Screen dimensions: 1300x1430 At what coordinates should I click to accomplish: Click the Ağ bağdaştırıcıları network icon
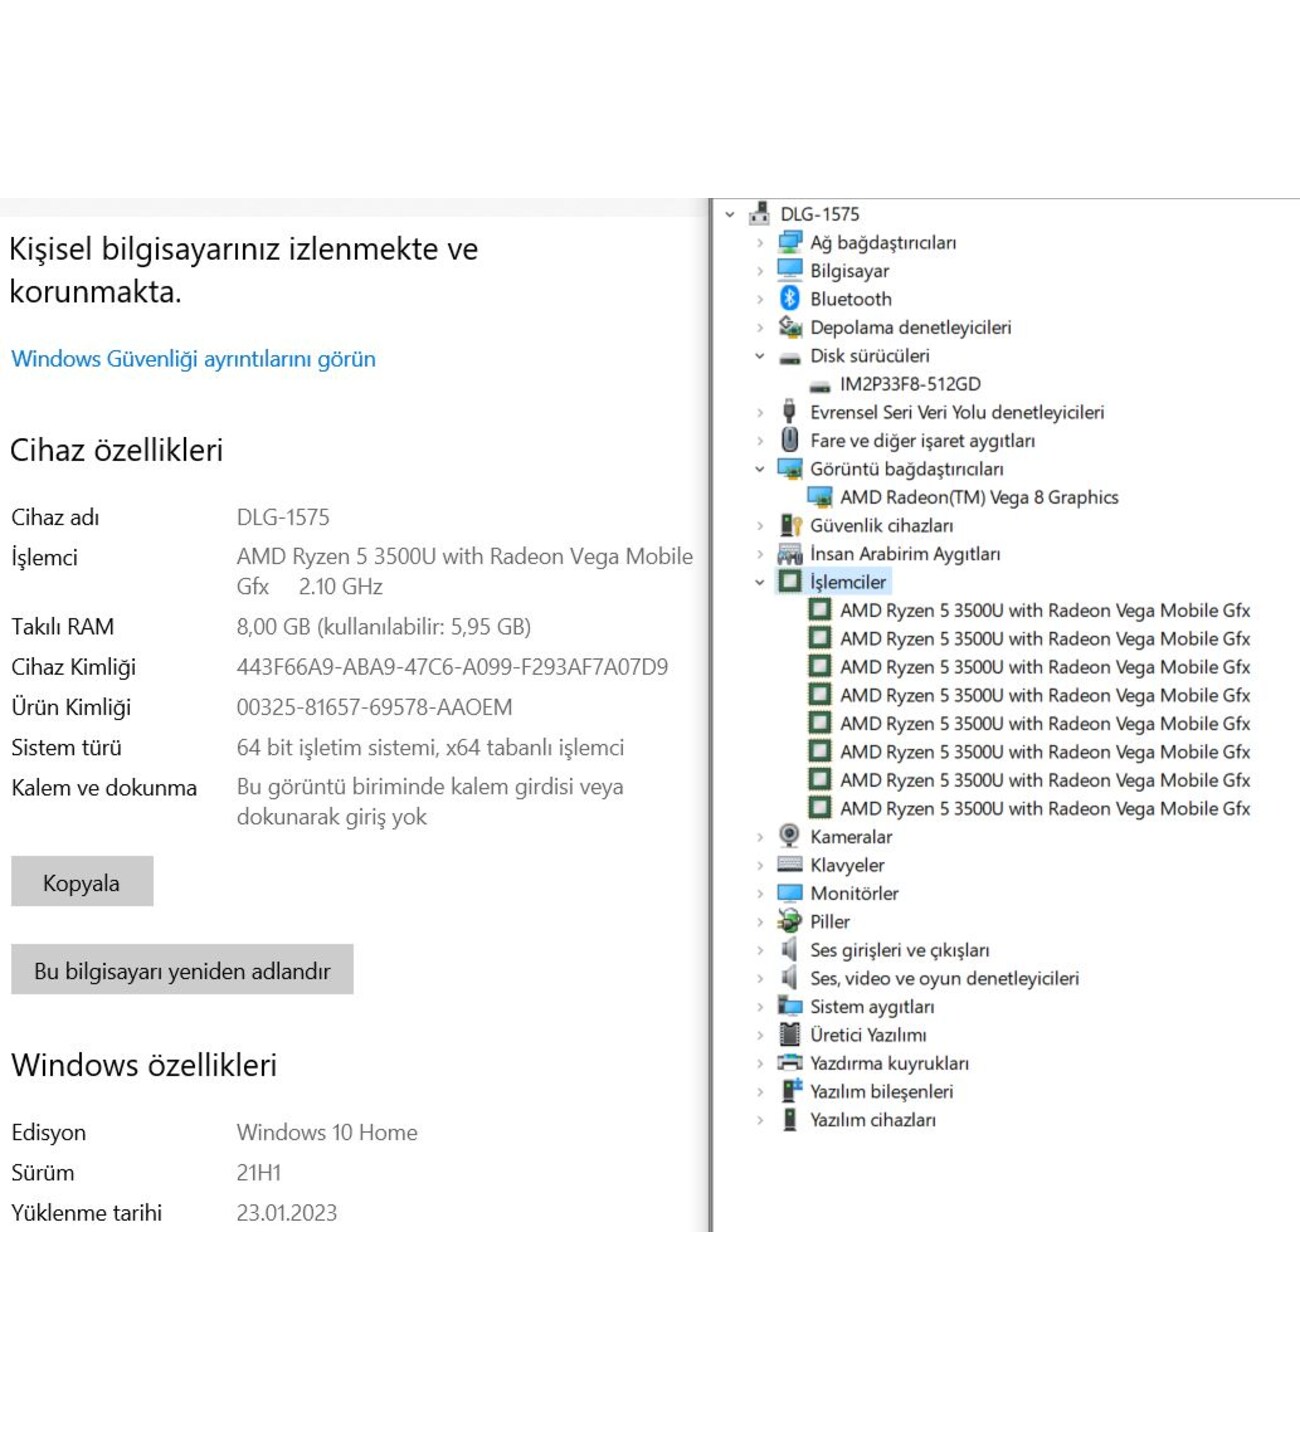pyautogui.click(x=790, y=242)
